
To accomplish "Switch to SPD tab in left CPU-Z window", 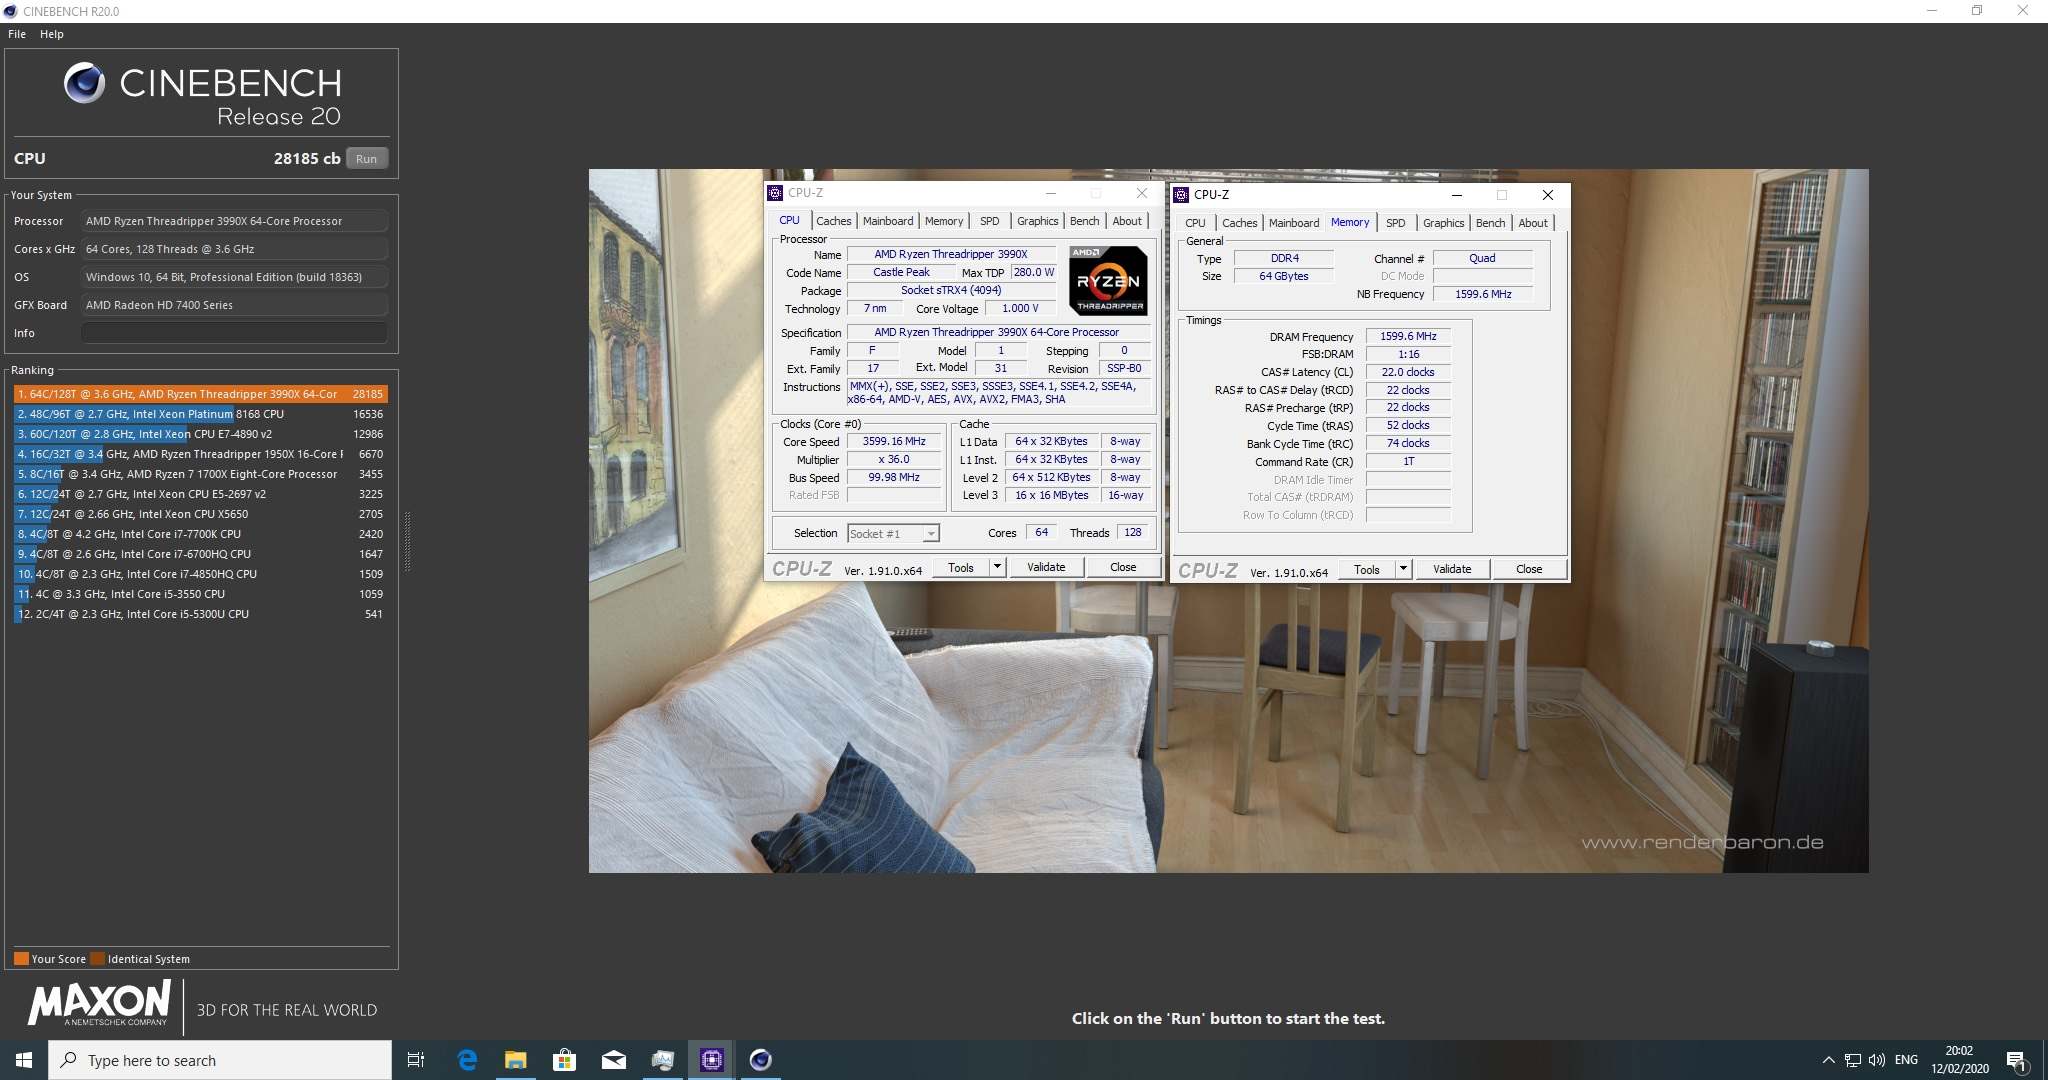I will click(x=989, y=221).
